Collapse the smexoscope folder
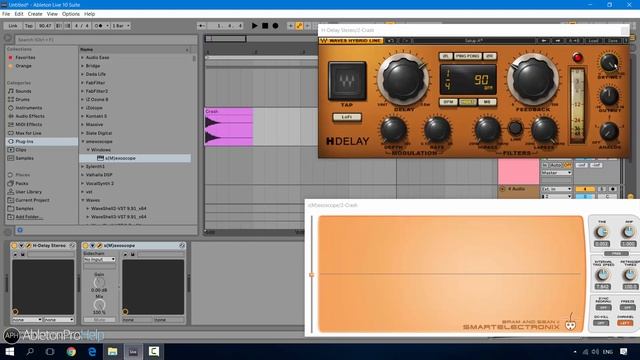Image resolution: width=640 pixels, height=360 pixels. tap(82, 142)
